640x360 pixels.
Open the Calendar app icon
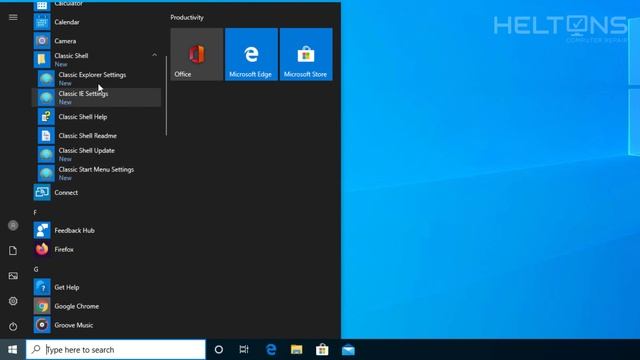click(x=42, y=22)
